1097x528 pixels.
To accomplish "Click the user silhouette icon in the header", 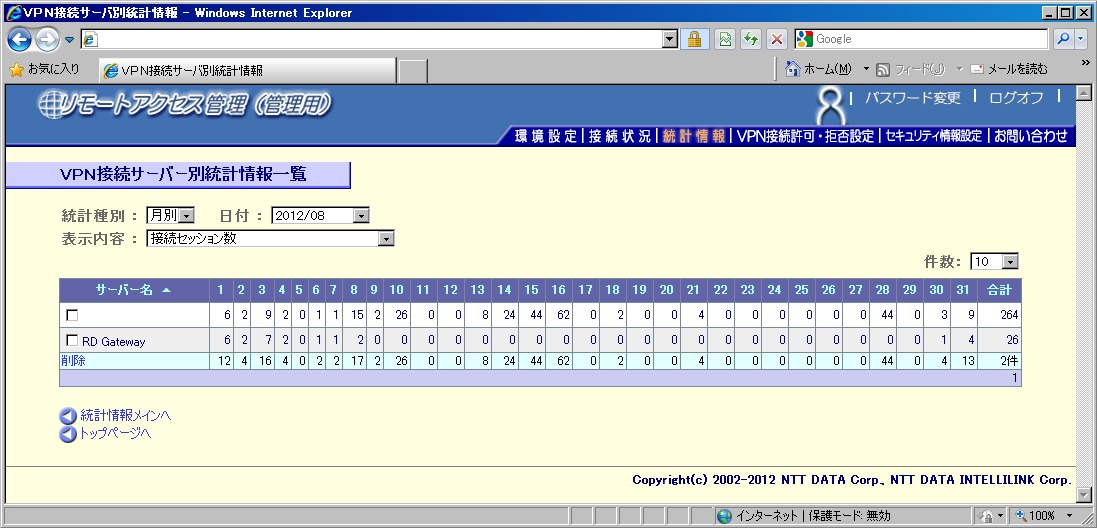I will pos(830,106).
